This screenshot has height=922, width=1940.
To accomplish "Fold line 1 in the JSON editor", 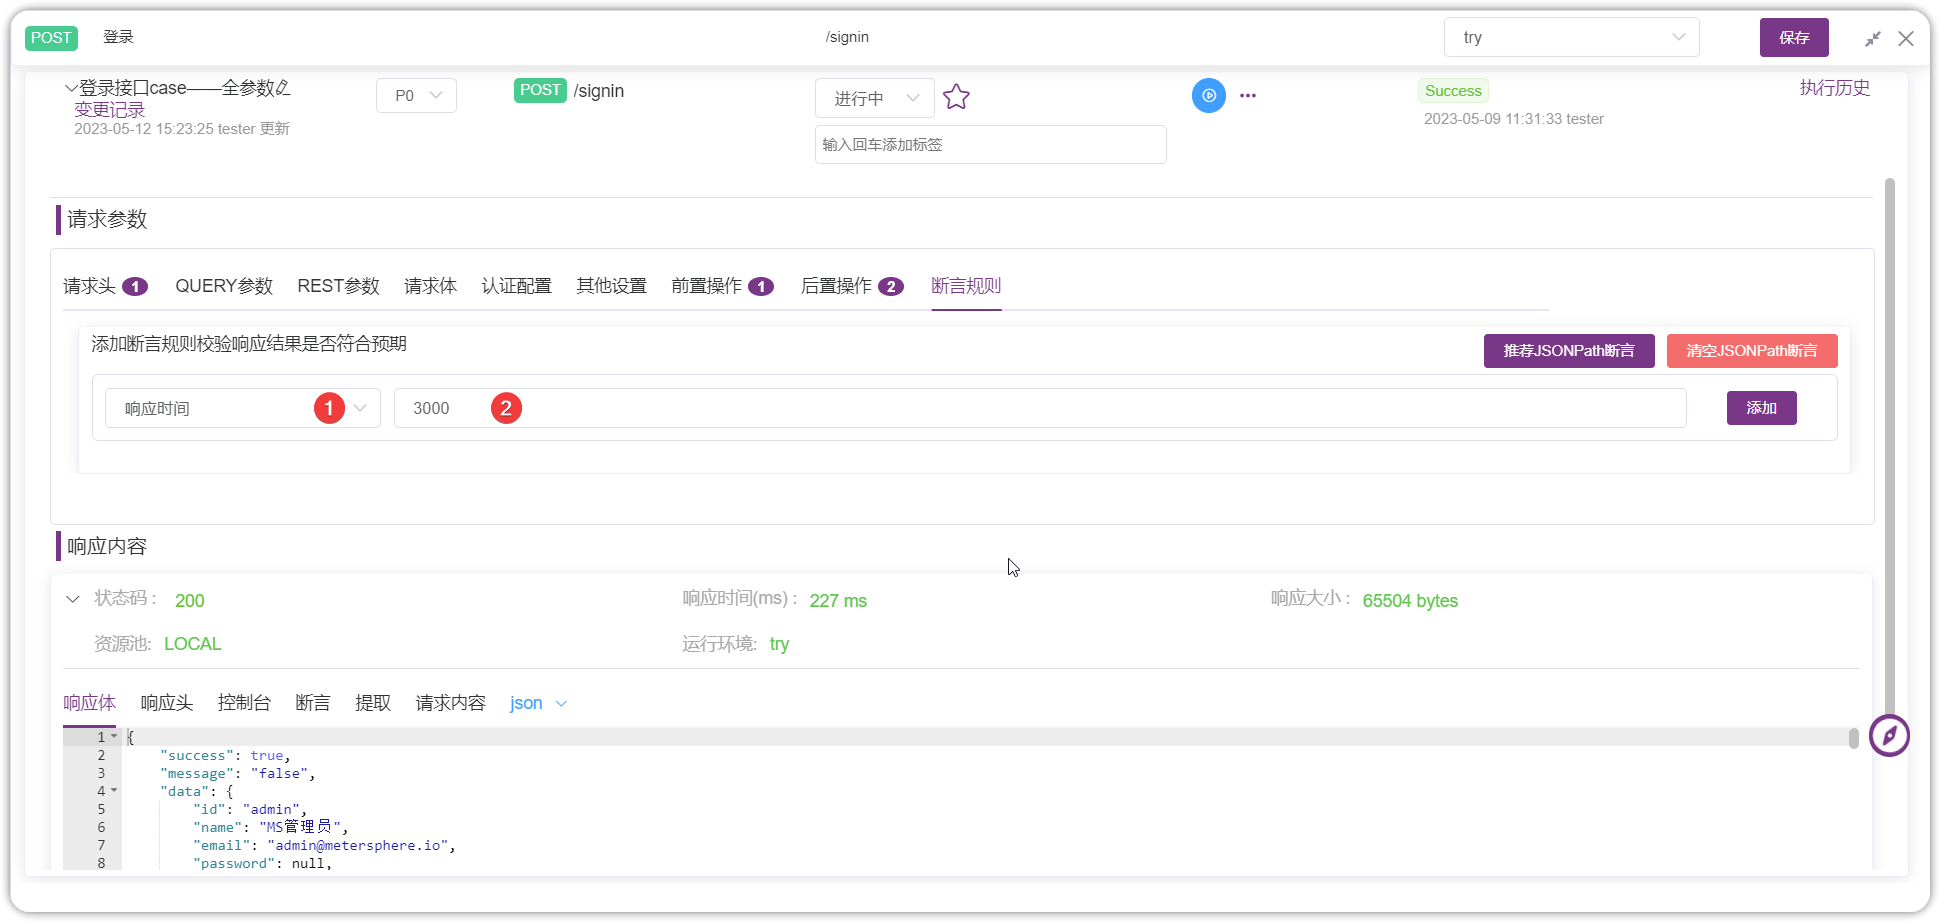I will click(x=114, y=736).
